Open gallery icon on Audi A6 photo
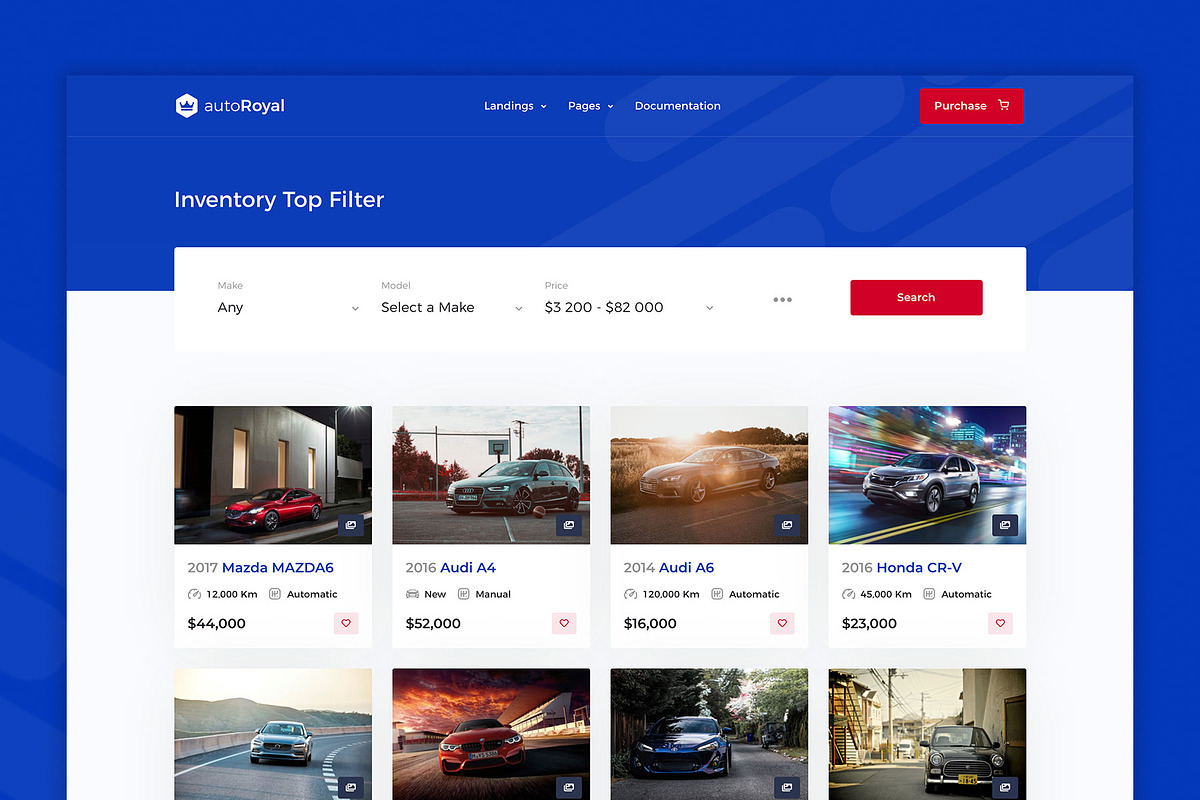Image resolution: width=1200 pixels, height=800 pixels. click(x=787, y=525)
